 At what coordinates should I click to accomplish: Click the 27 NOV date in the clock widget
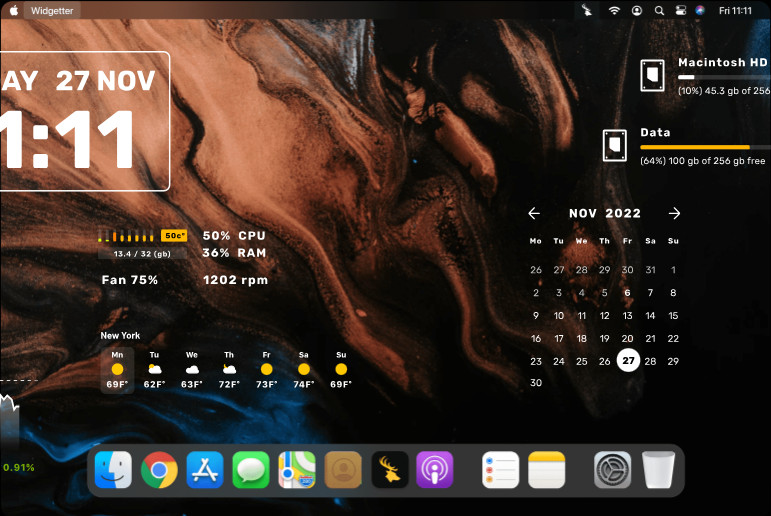coord(105,81)
